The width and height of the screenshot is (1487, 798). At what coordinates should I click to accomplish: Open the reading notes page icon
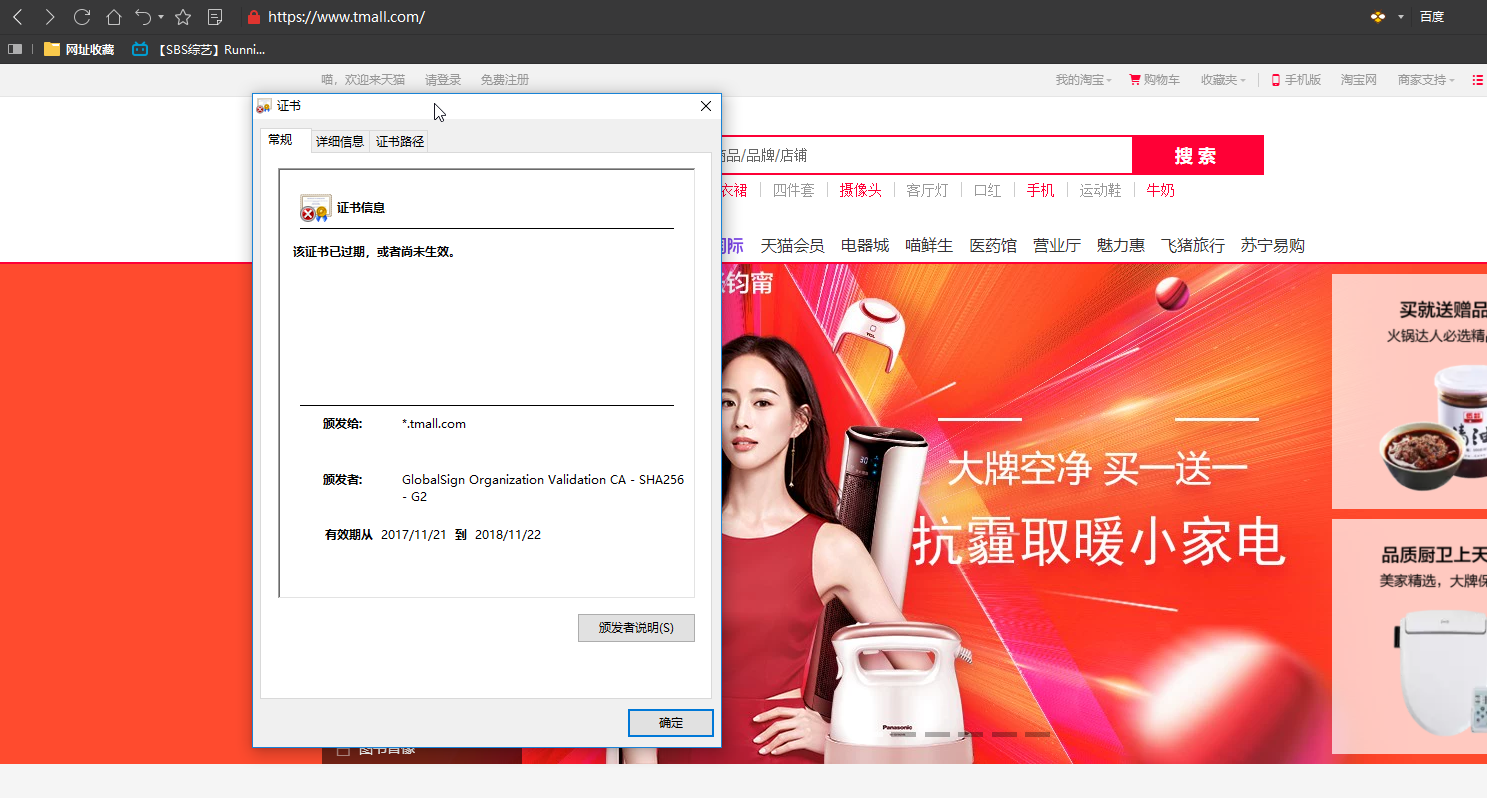[215, 17]
